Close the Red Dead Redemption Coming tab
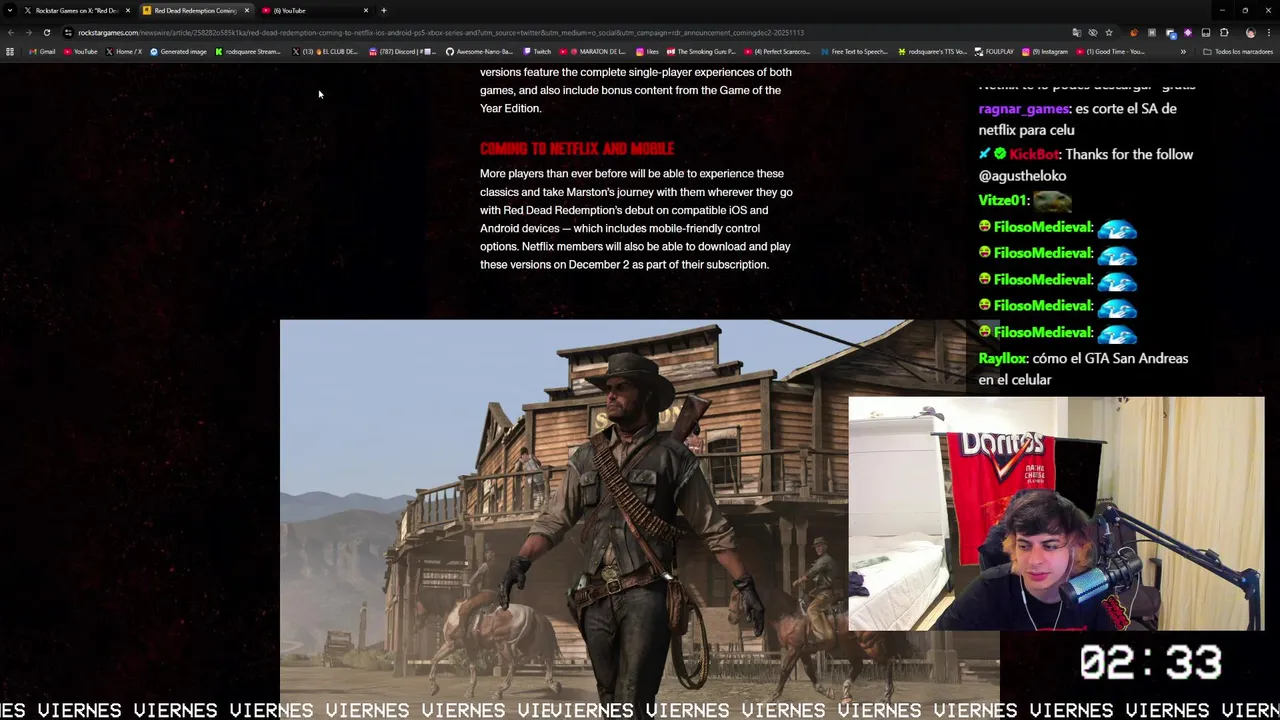The image size is (1280, 720). click(x=246, y=10)
